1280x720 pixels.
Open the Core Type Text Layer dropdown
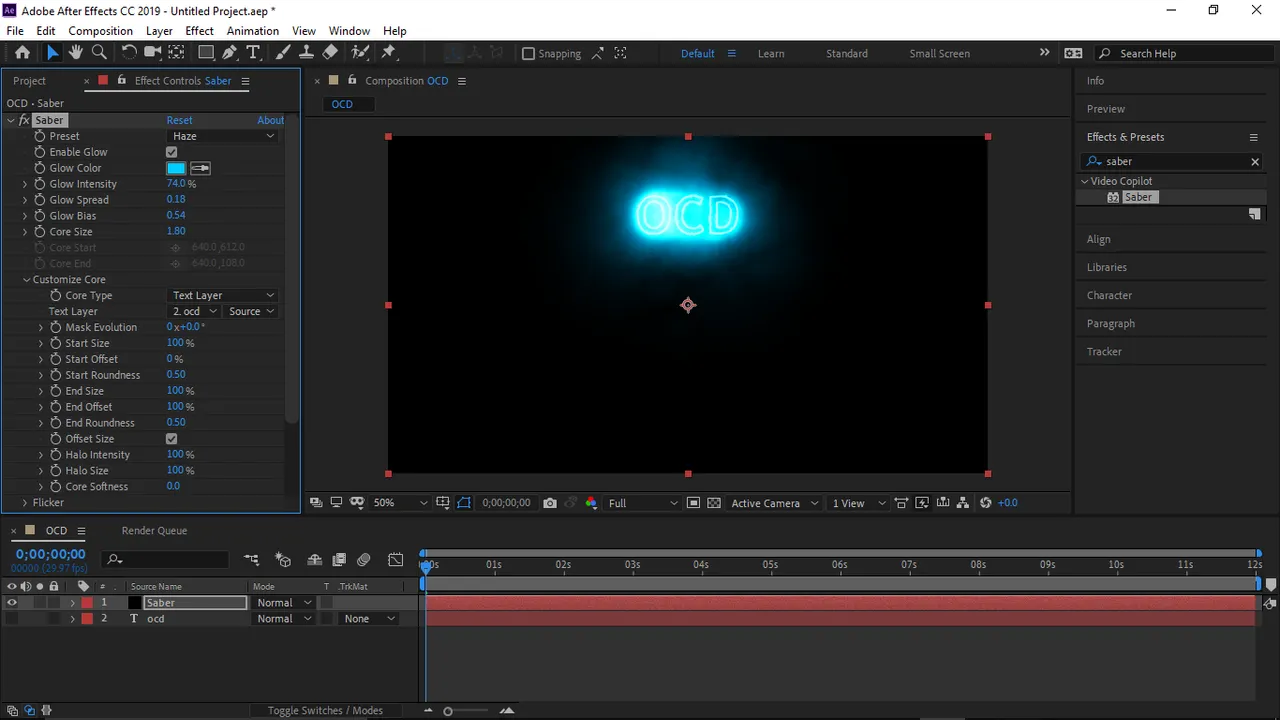point(222,296)
